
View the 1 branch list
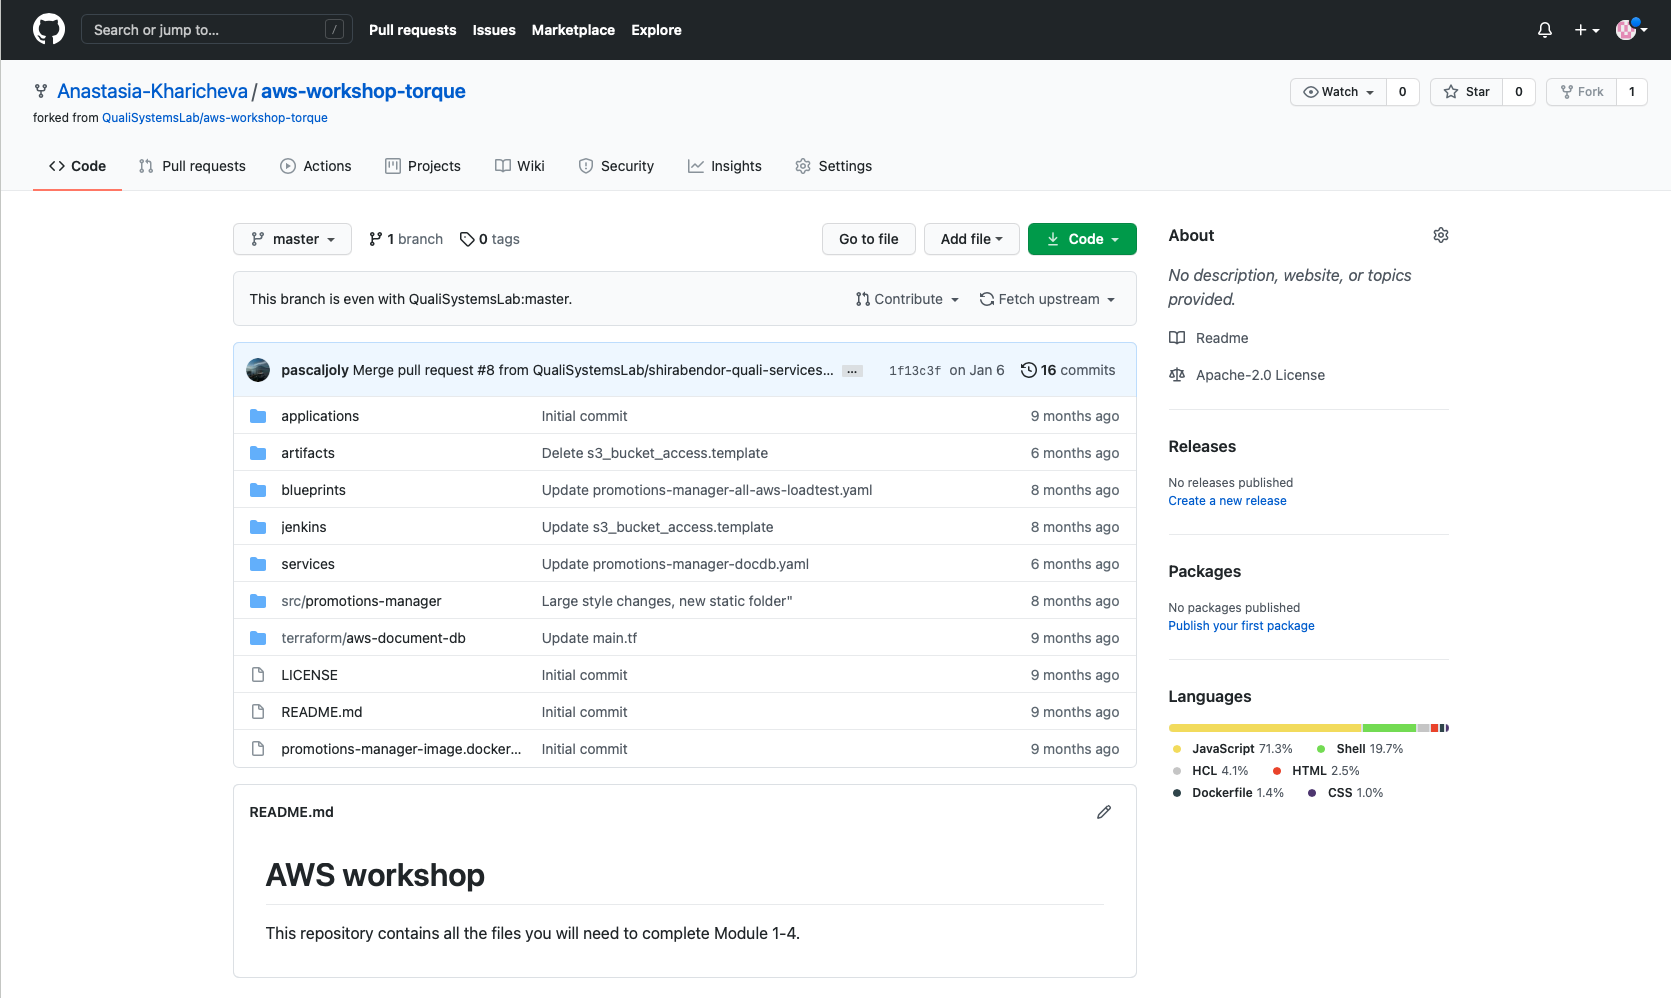click(405, 239)
